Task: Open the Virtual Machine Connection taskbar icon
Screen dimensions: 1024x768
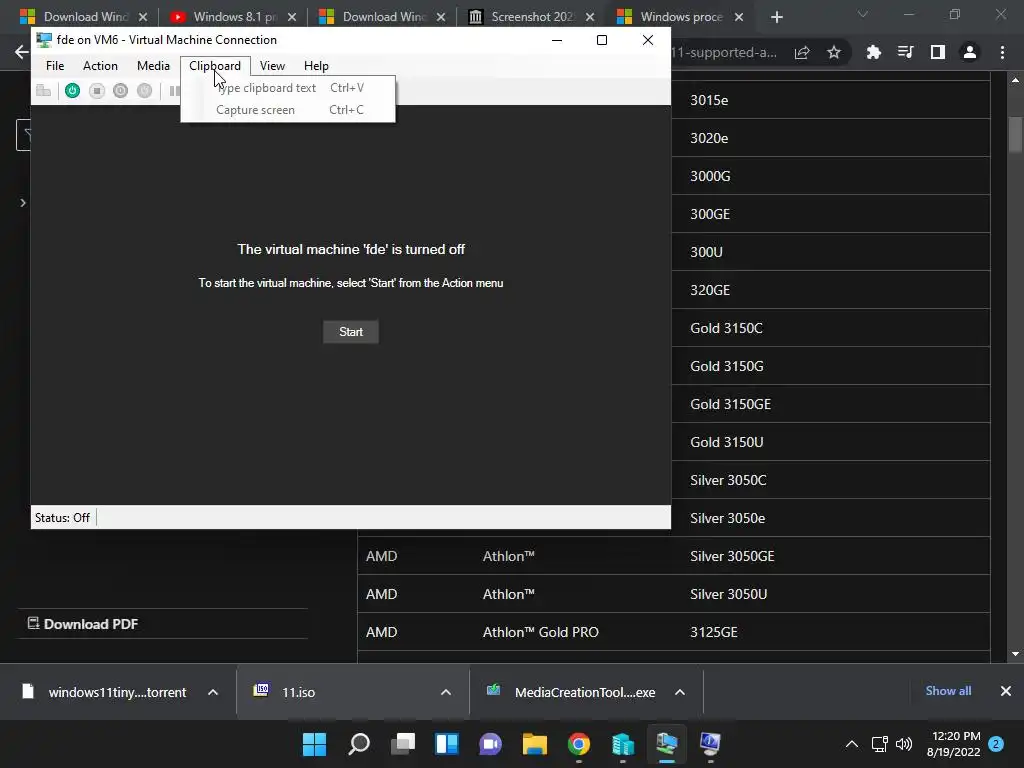Action: coord(667,744)
